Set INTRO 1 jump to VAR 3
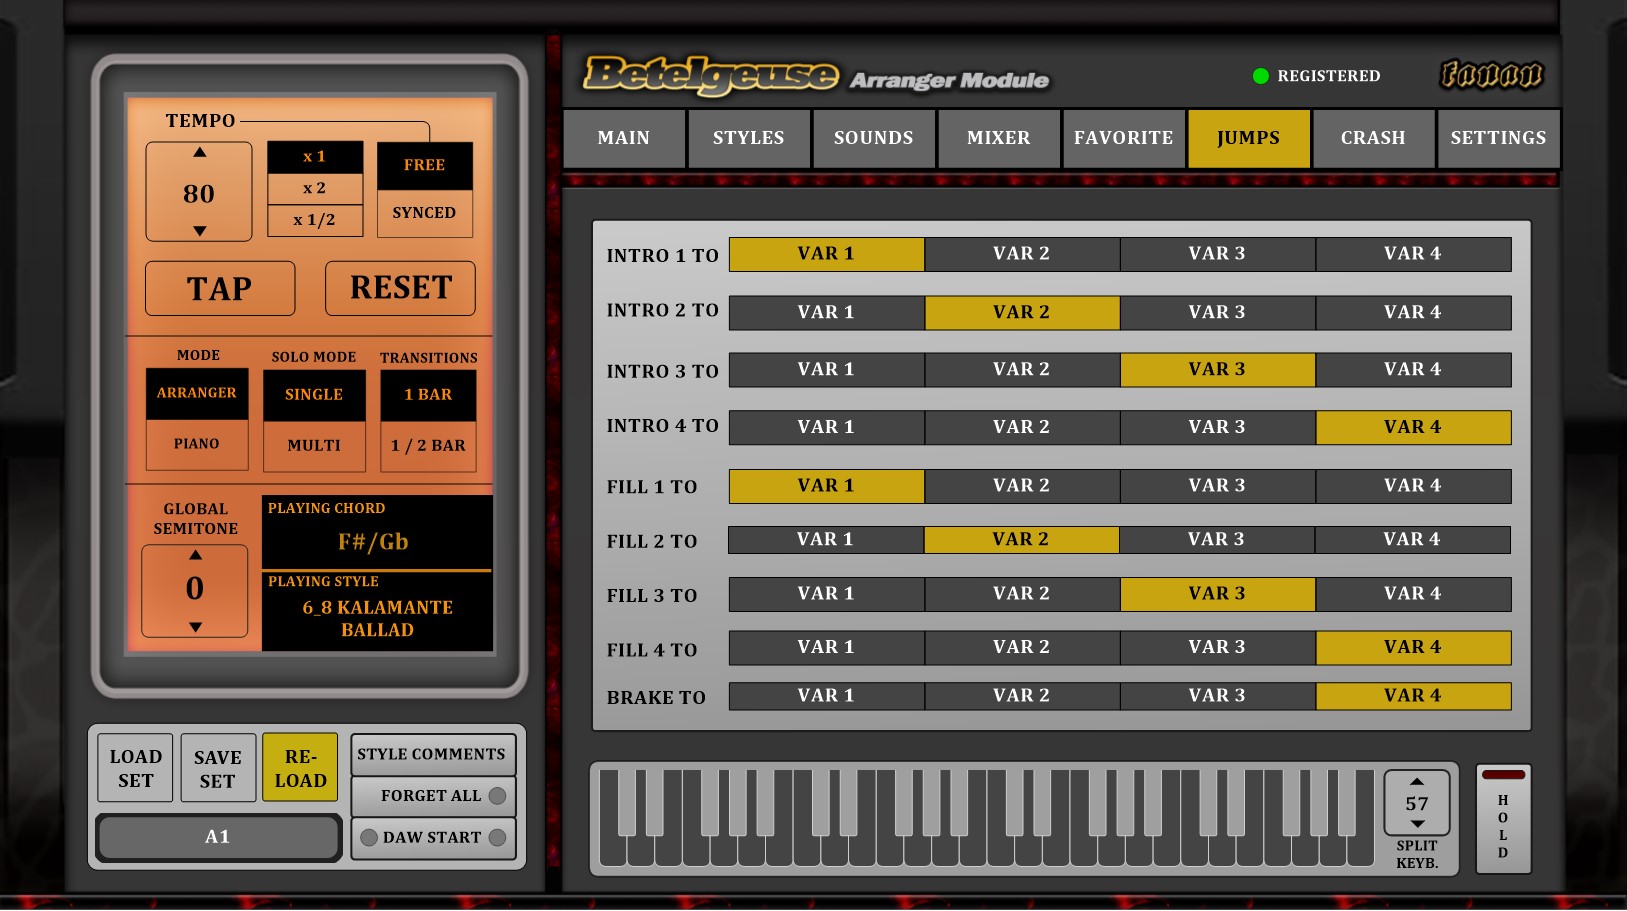 tap(1217, 254)
